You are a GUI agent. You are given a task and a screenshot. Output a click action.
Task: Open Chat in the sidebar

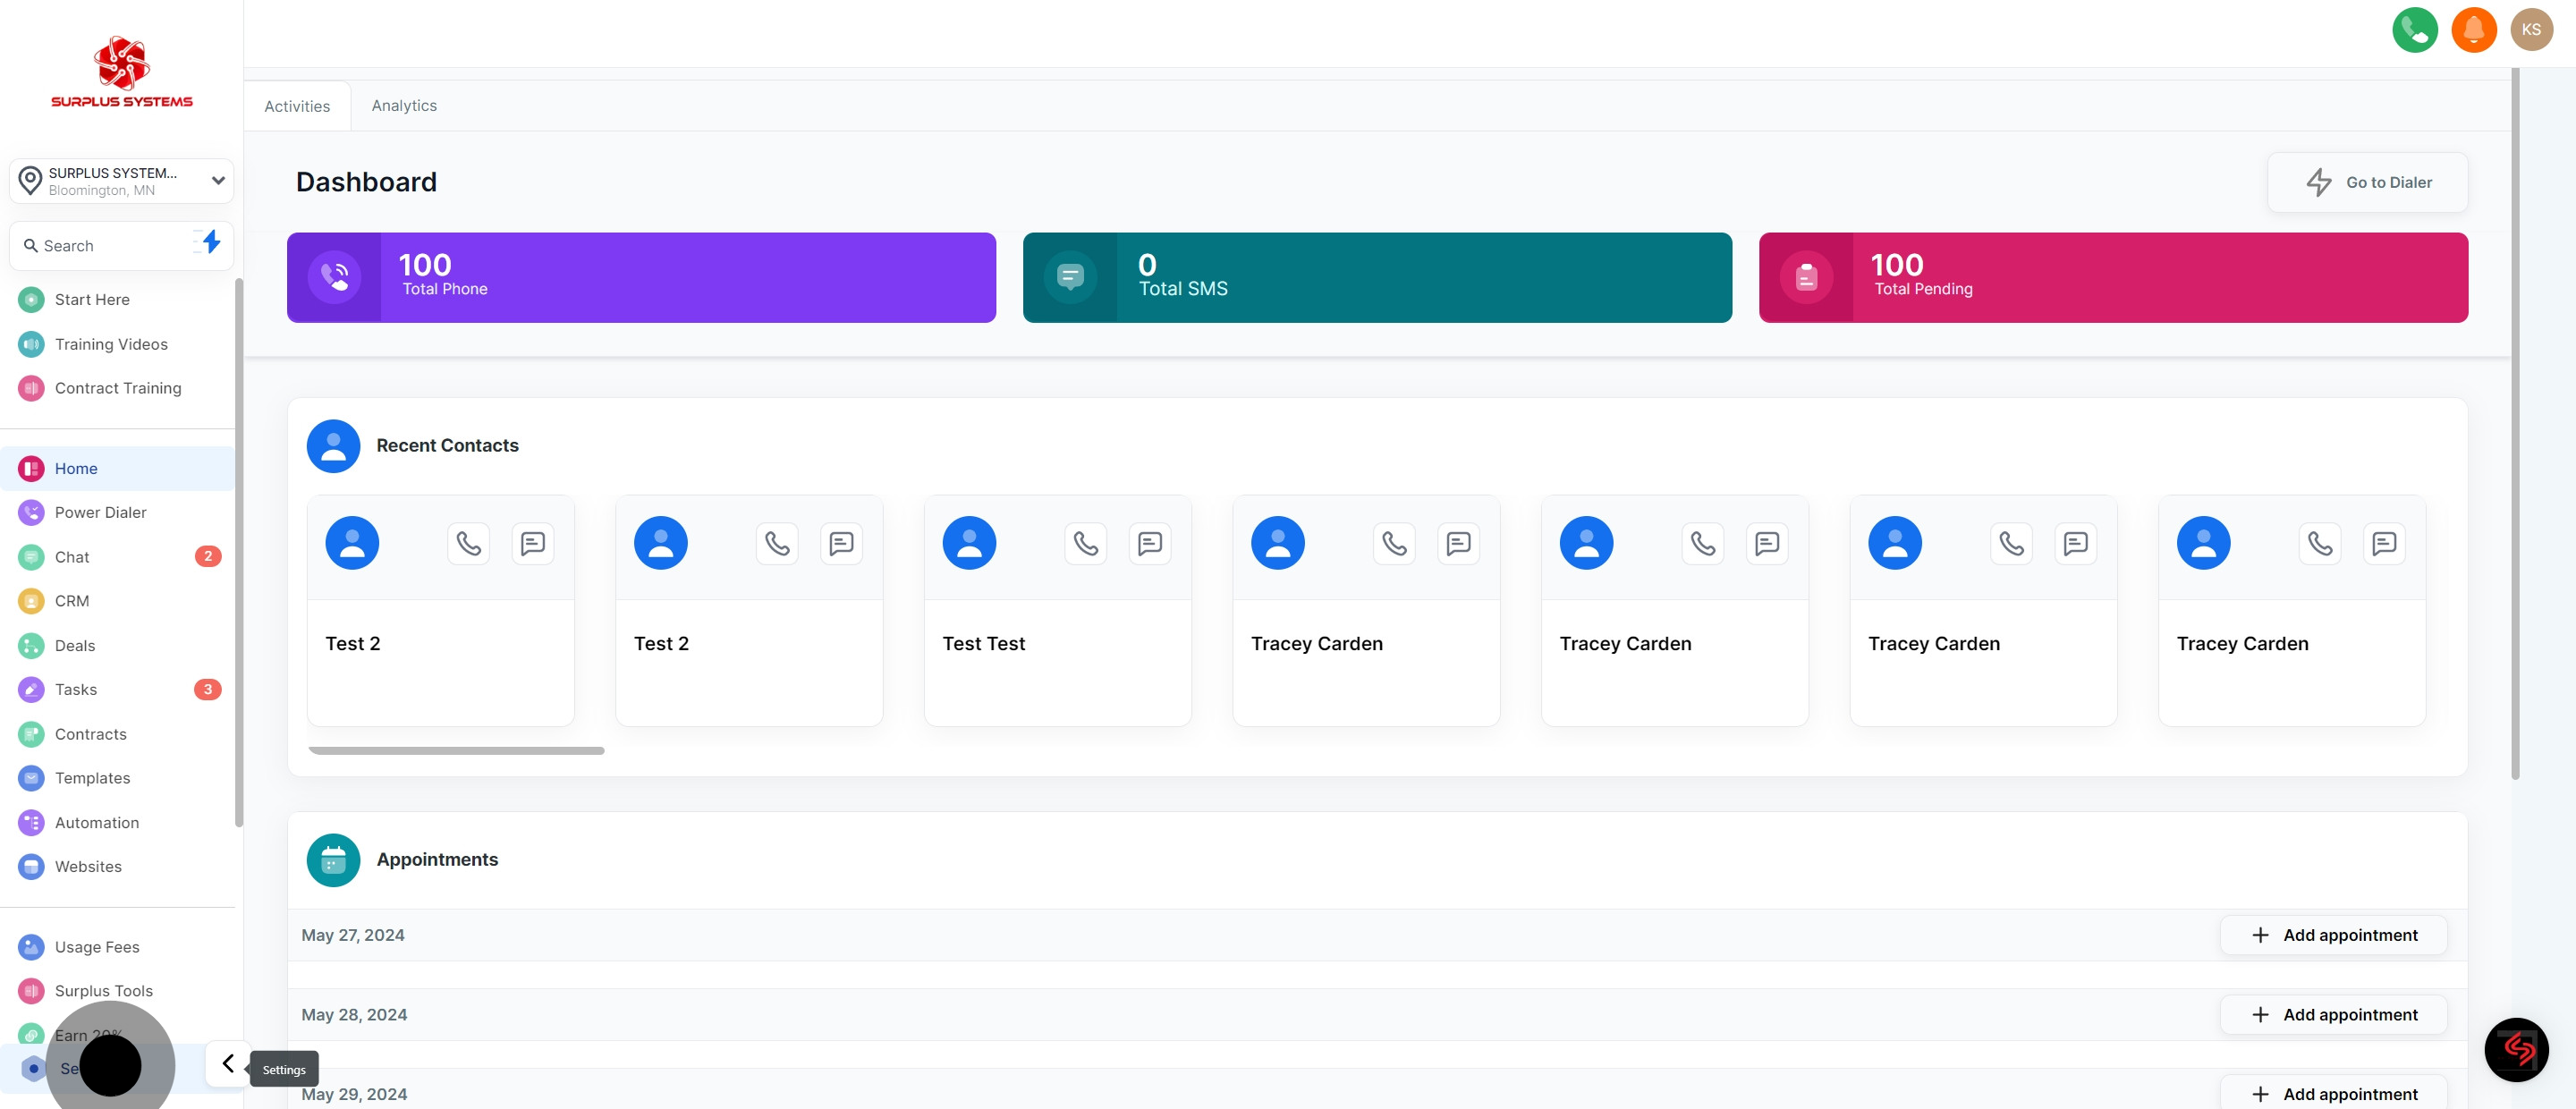click(72, 557)
